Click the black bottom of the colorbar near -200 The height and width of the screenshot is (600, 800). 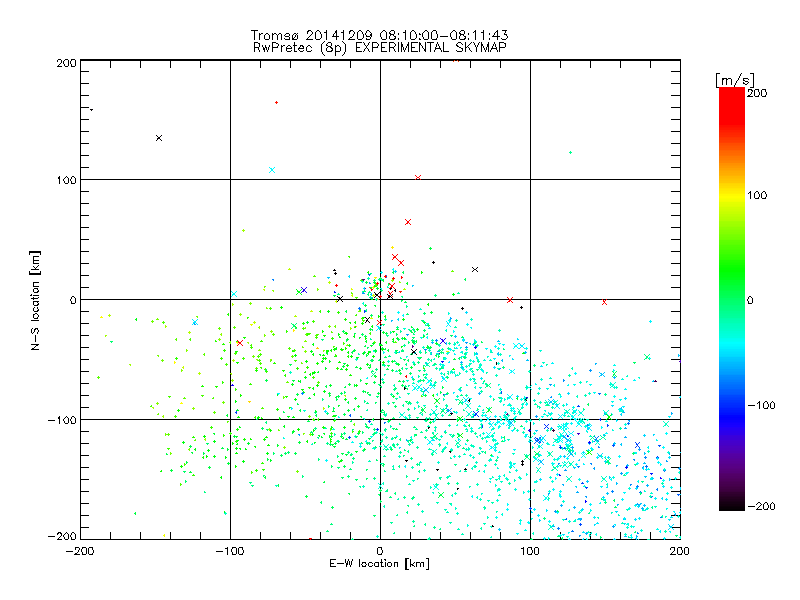click(x=732, y=504)
